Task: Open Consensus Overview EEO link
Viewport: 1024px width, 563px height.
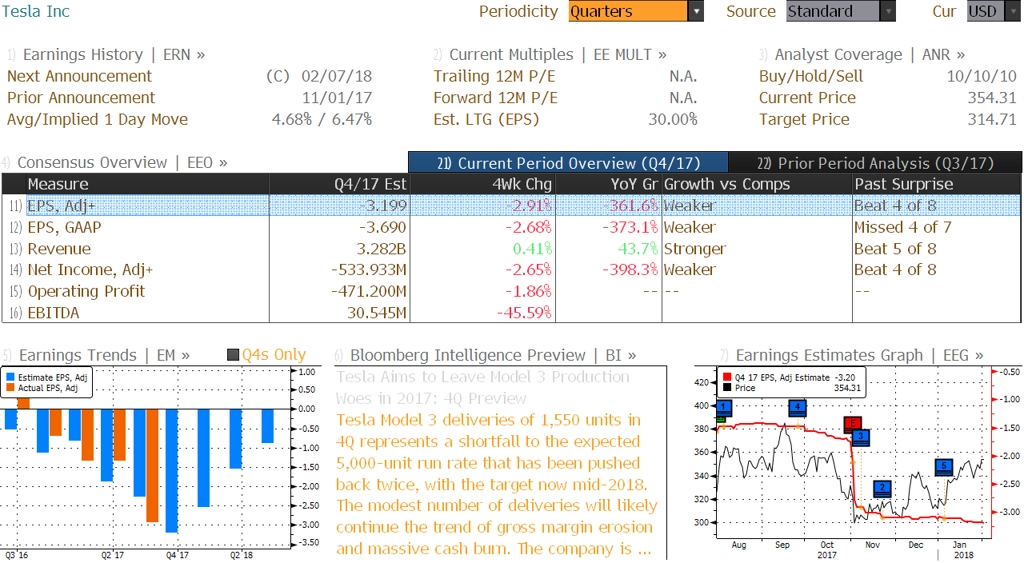Action: [x=122, y=162]
